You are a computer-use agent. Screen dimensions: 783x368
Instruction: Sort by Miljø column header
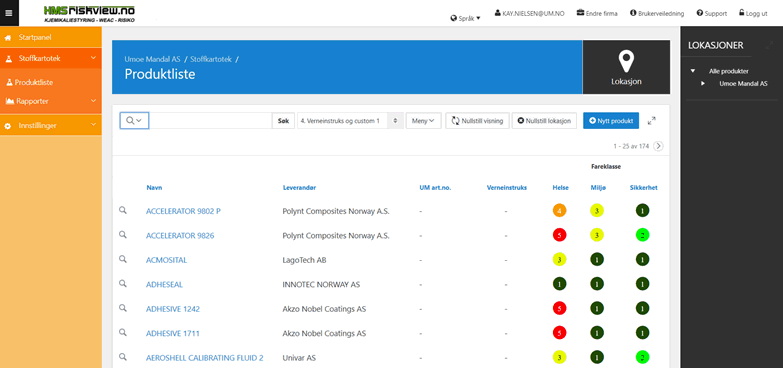click(x=597, y=188)
